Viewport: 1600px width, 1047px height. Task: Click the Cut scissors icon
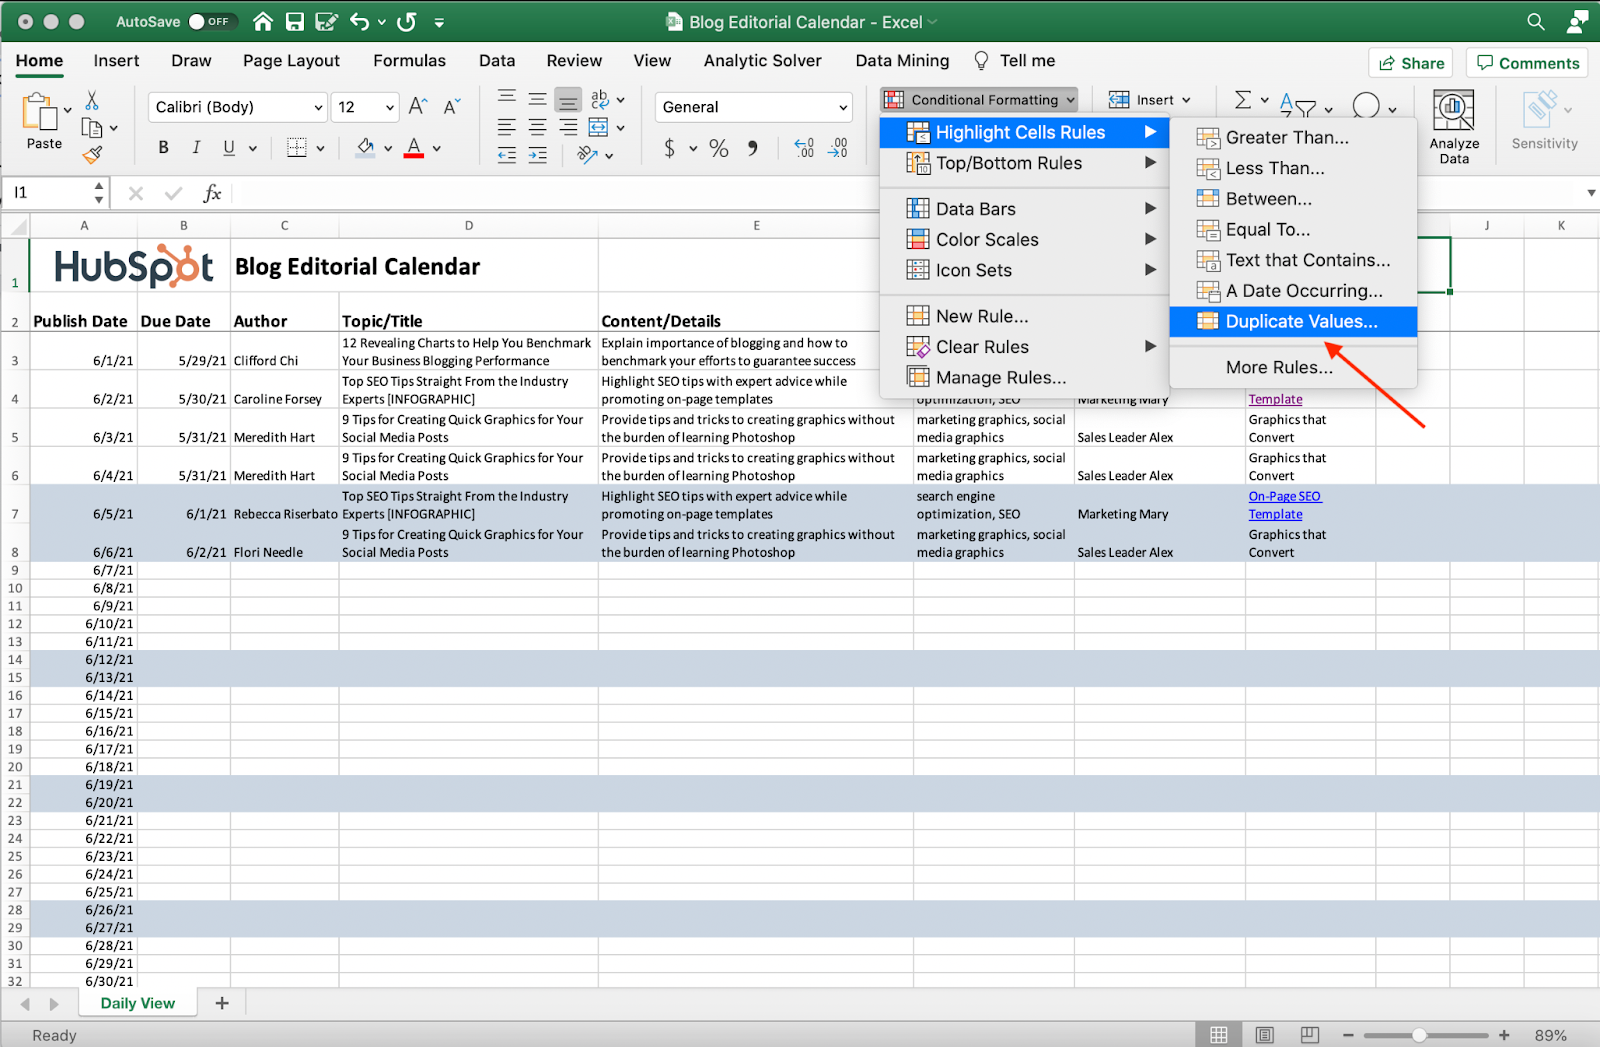pos(92,101)
